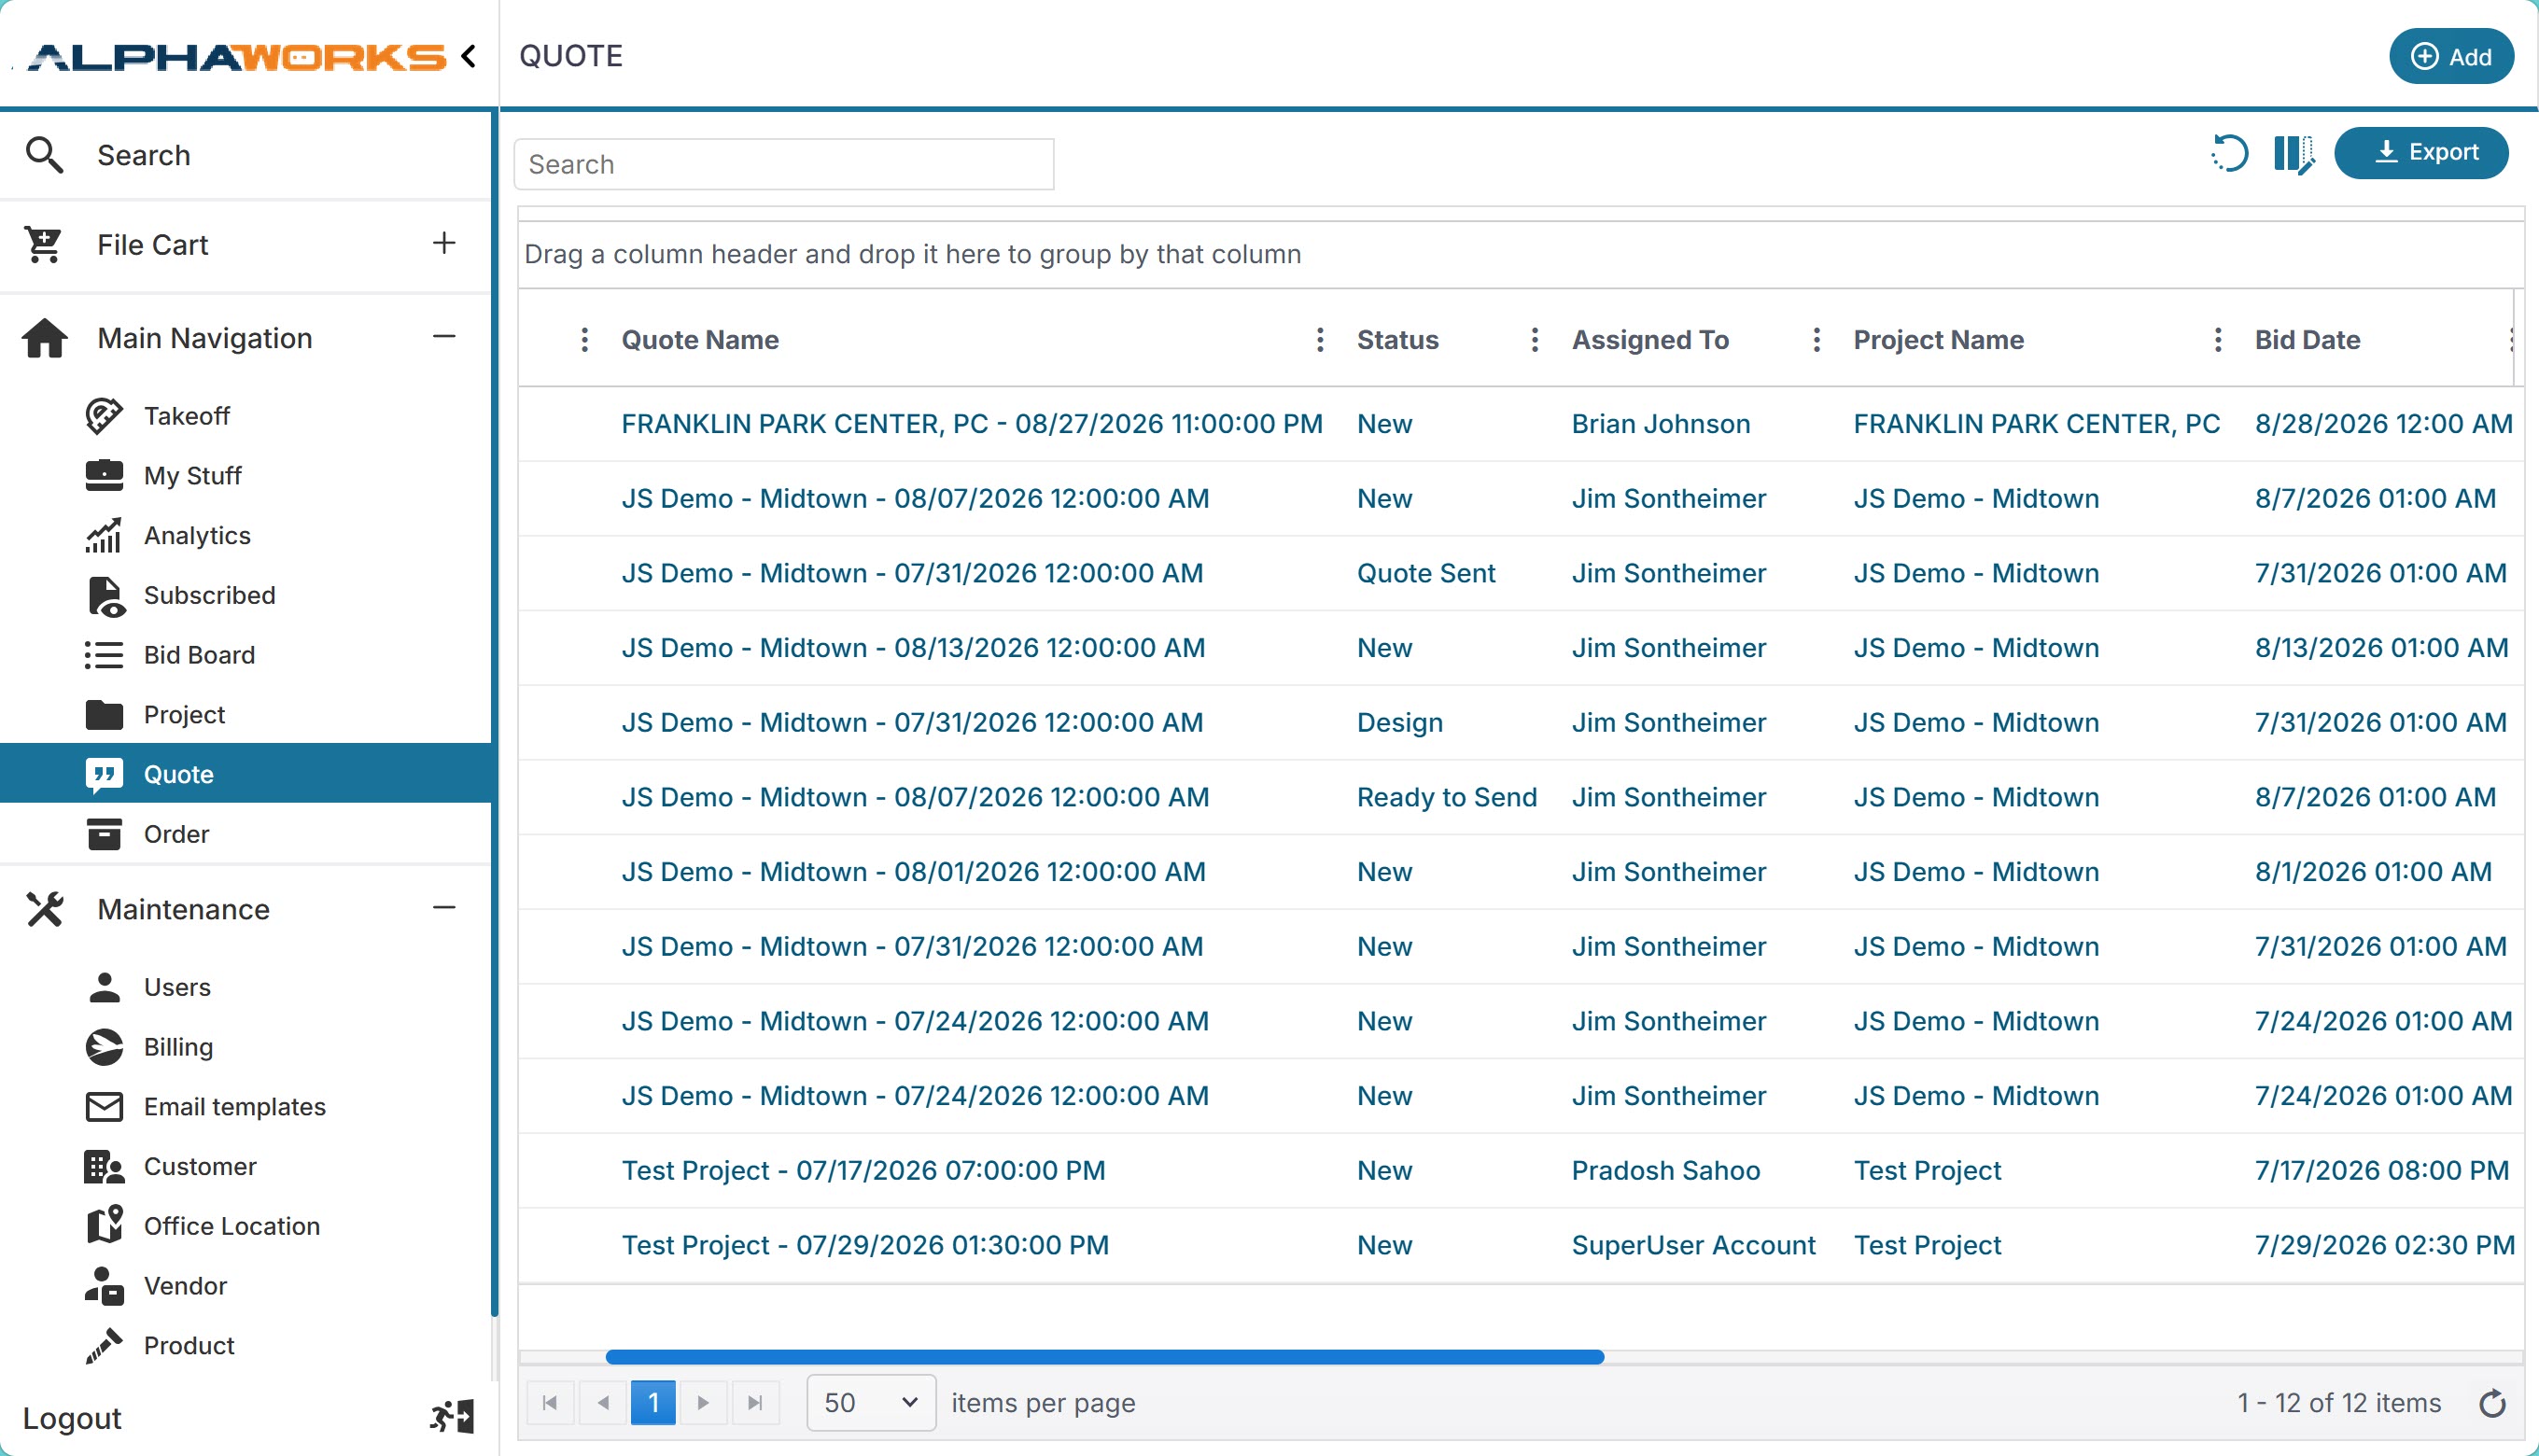2539x1456 pixels.
Task: Click the Logout running-person icon
Action: point(451,1417)
